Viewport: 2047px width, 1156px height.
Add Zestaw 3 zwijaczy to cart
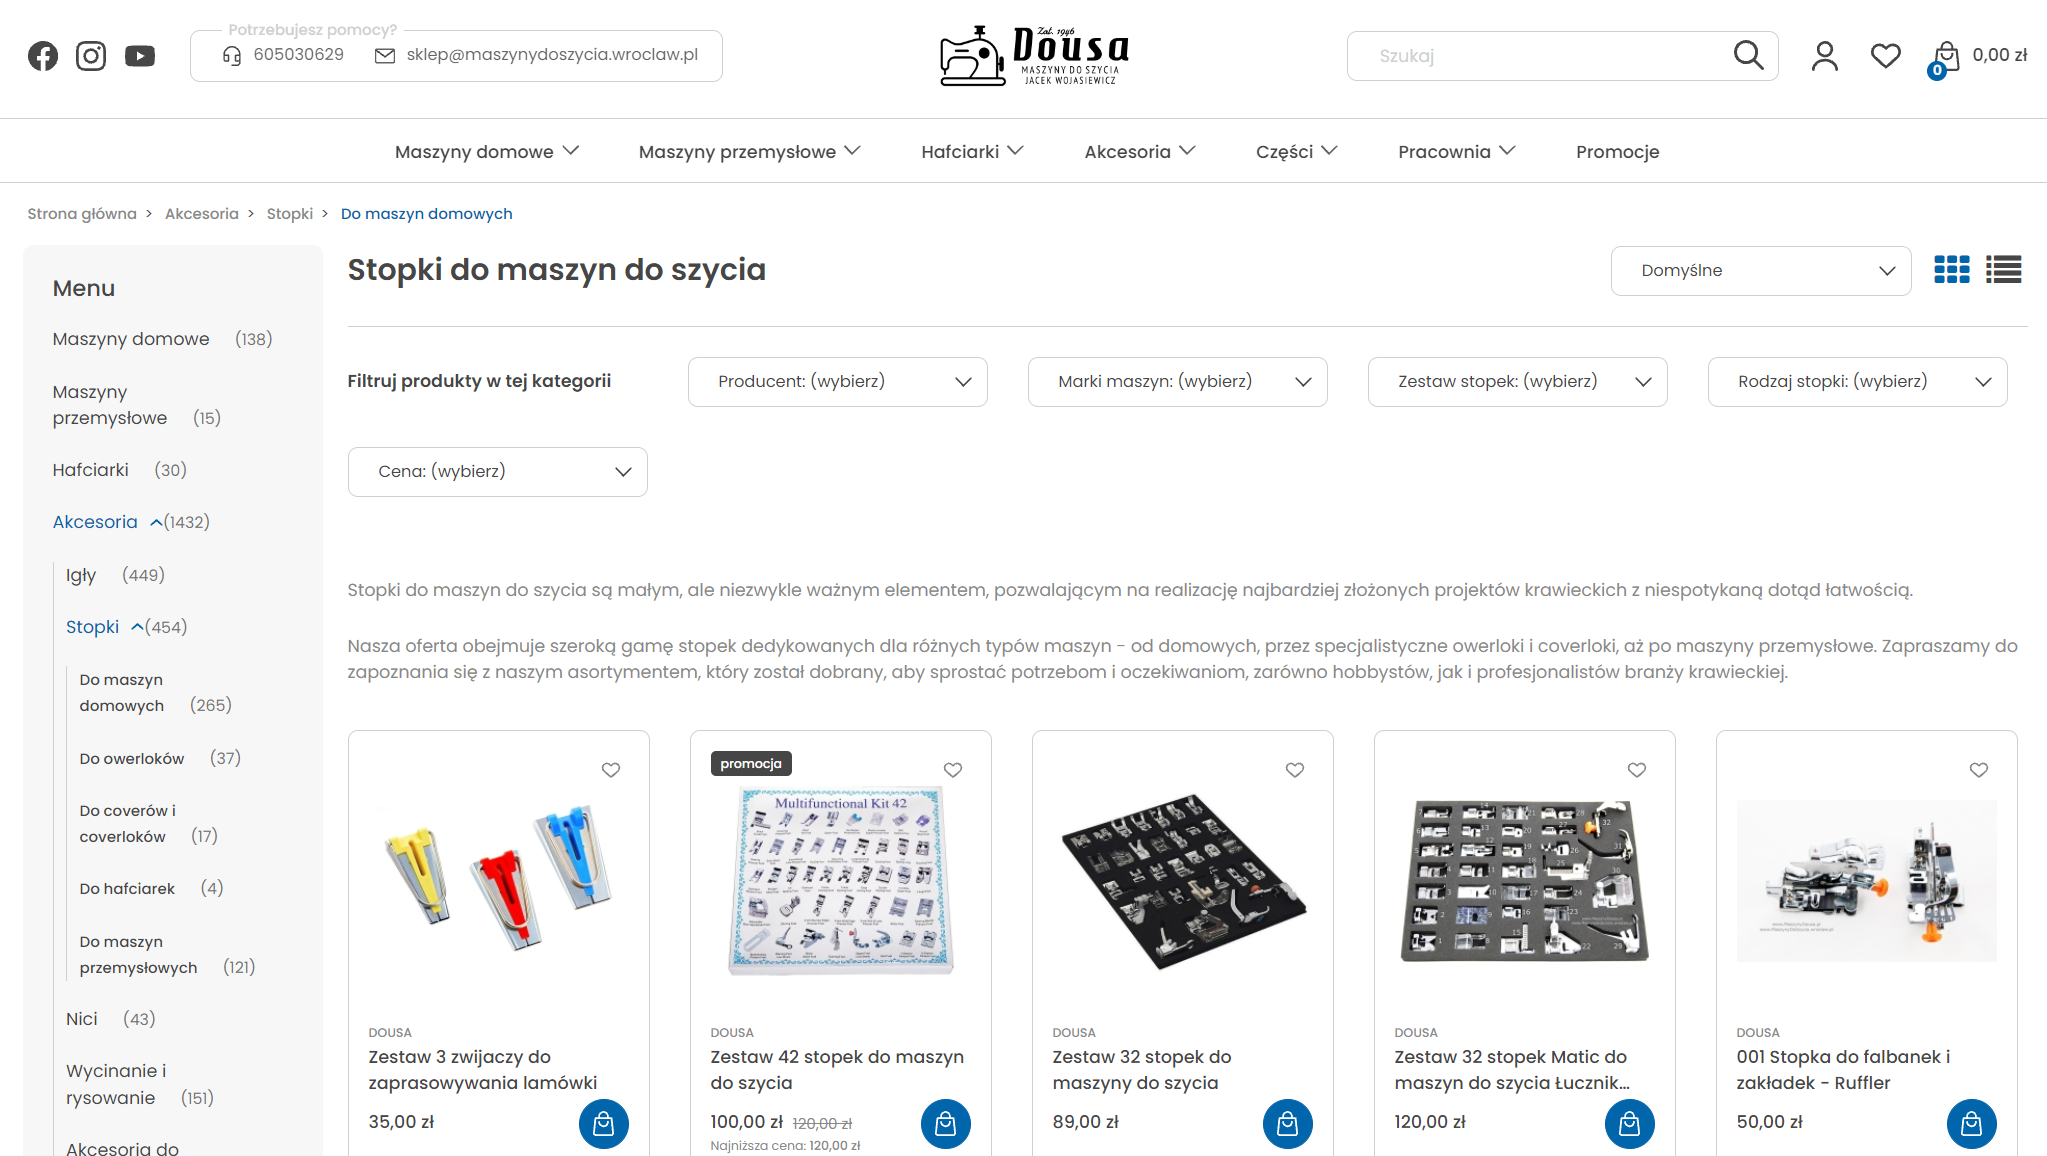tap(604, 1124)
